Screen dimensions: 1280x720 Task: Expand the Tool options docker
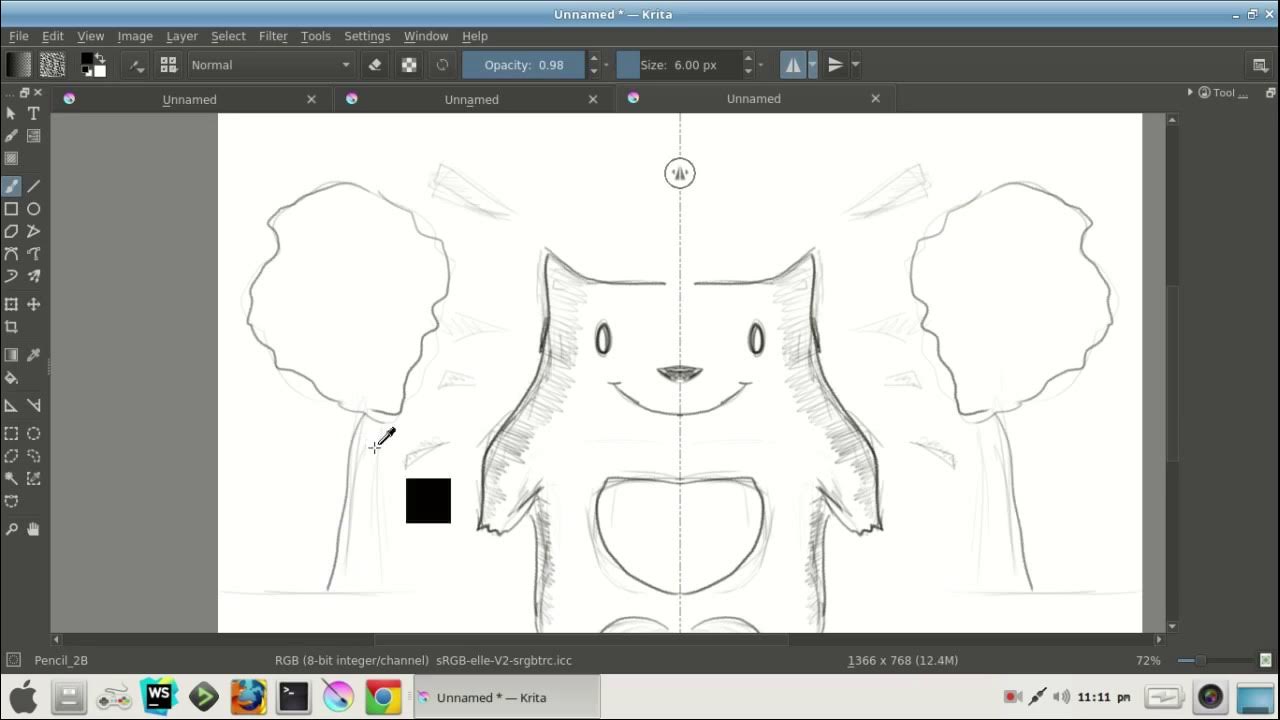coord(1190,92)
